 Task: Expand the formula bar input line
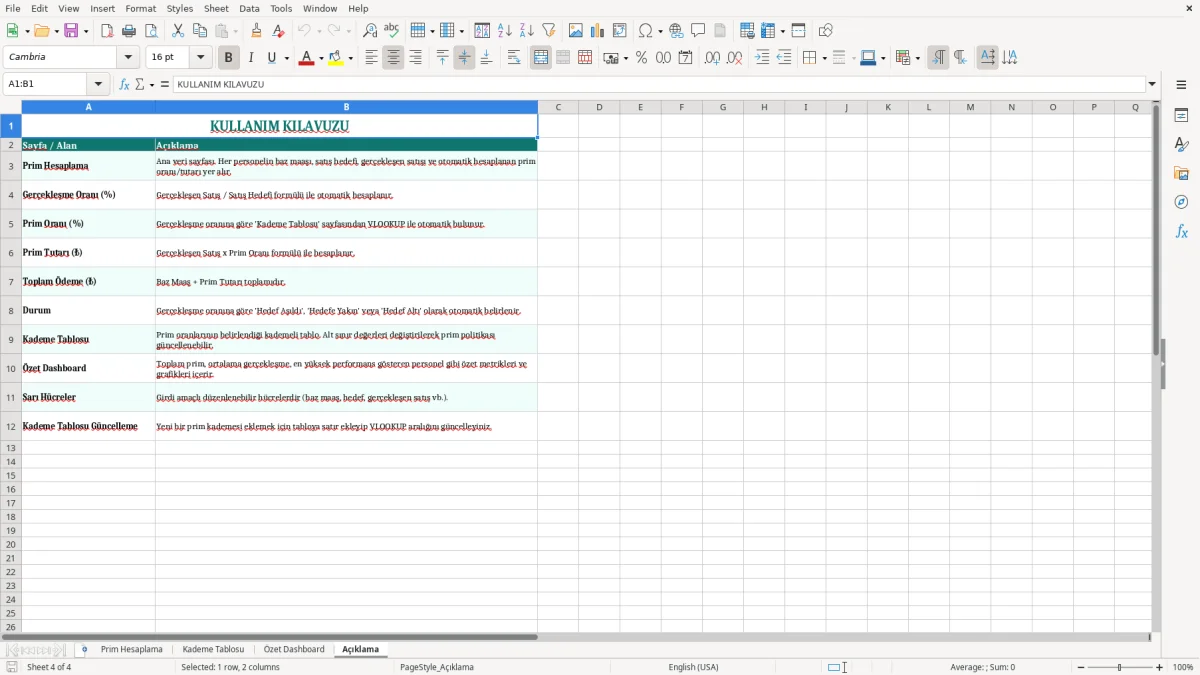click(1152, 85)
